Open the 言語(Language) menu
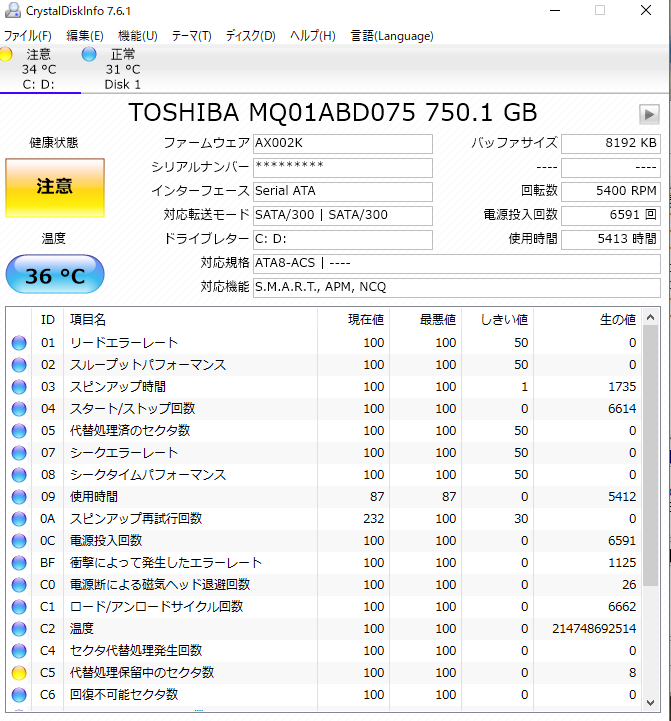 point(392,36)
